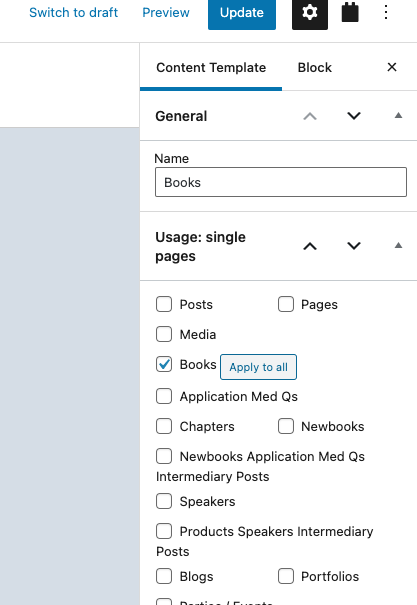Screen dimensions: 417x605
Task: Click the Name input field containing Books
Action: coord(281,182)
